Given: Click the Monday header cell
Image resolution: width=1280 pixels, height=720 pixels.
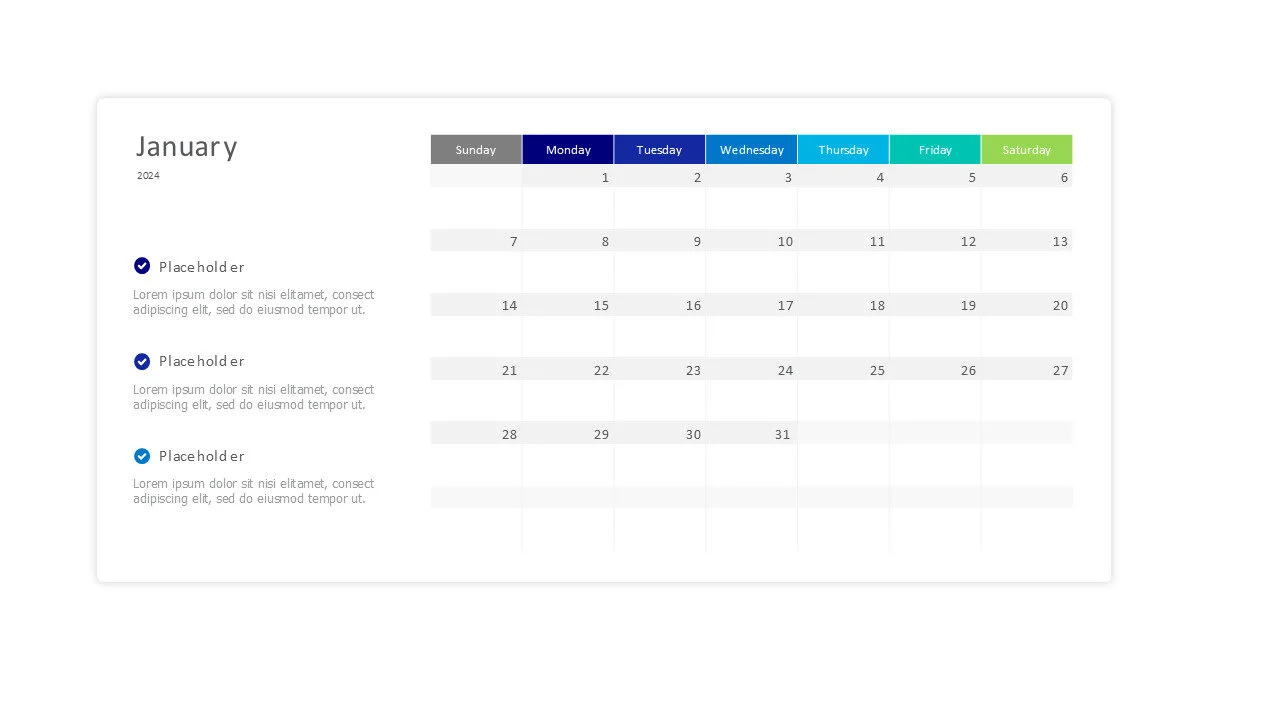Looking at the screenshot, I should 567,149.
